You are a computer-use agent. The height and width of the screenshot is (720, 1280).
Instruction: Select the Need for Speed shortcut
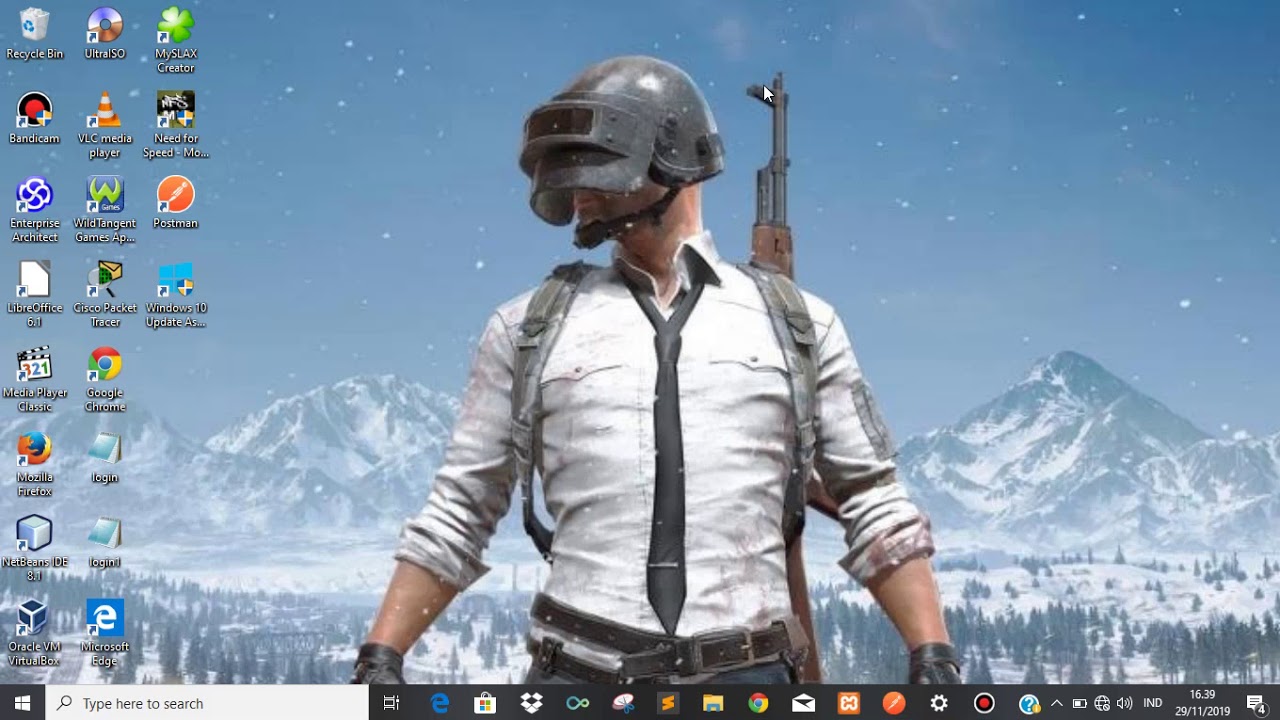tap(175, 125)
